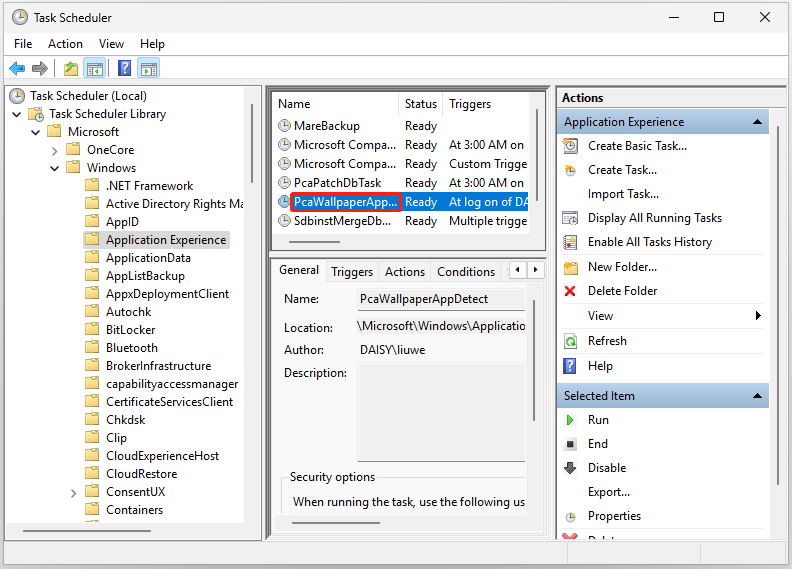Open the View submenu arrow in Actions
The image size is (792, 569).
(758, 316)
